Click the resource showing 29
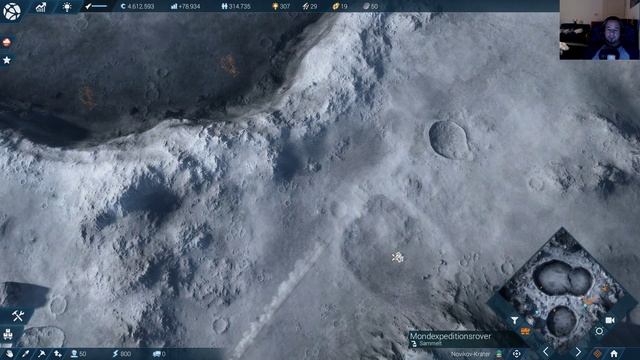640x360 pixels. pyautogui.click(x=310, y=7)
